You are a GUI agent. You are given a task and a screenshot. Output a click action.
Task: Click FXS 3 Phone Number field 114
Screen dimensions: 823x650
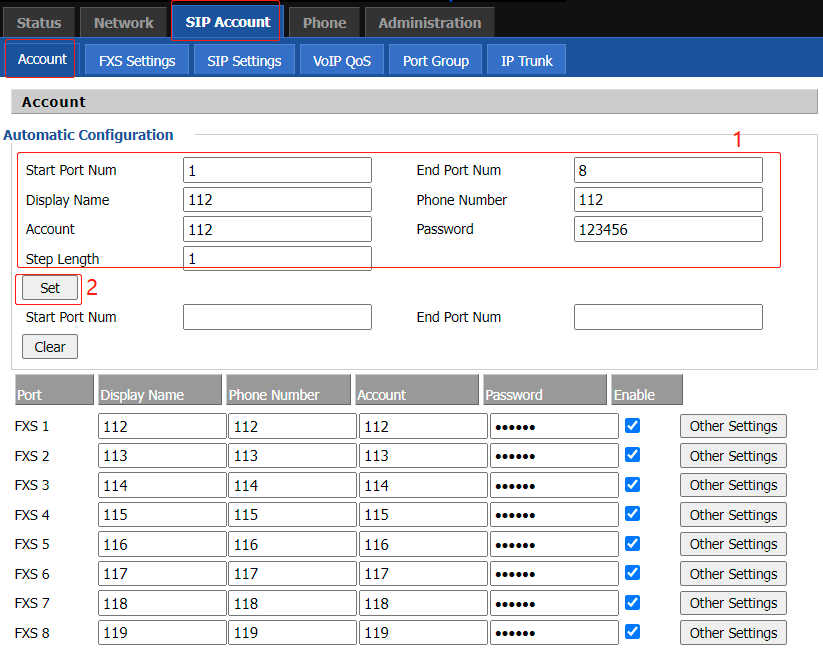pos(292,485)
